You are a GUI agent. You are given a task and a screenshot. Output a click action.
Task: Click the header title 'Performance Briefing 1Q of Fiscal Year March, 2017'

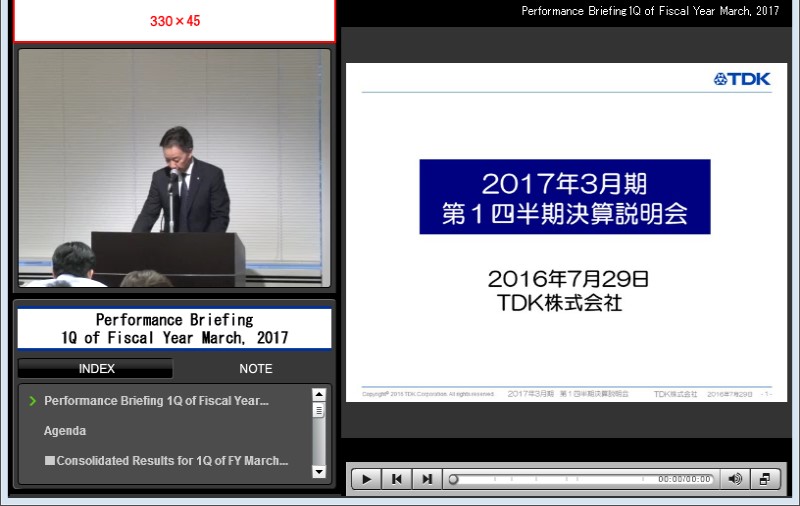650,11
